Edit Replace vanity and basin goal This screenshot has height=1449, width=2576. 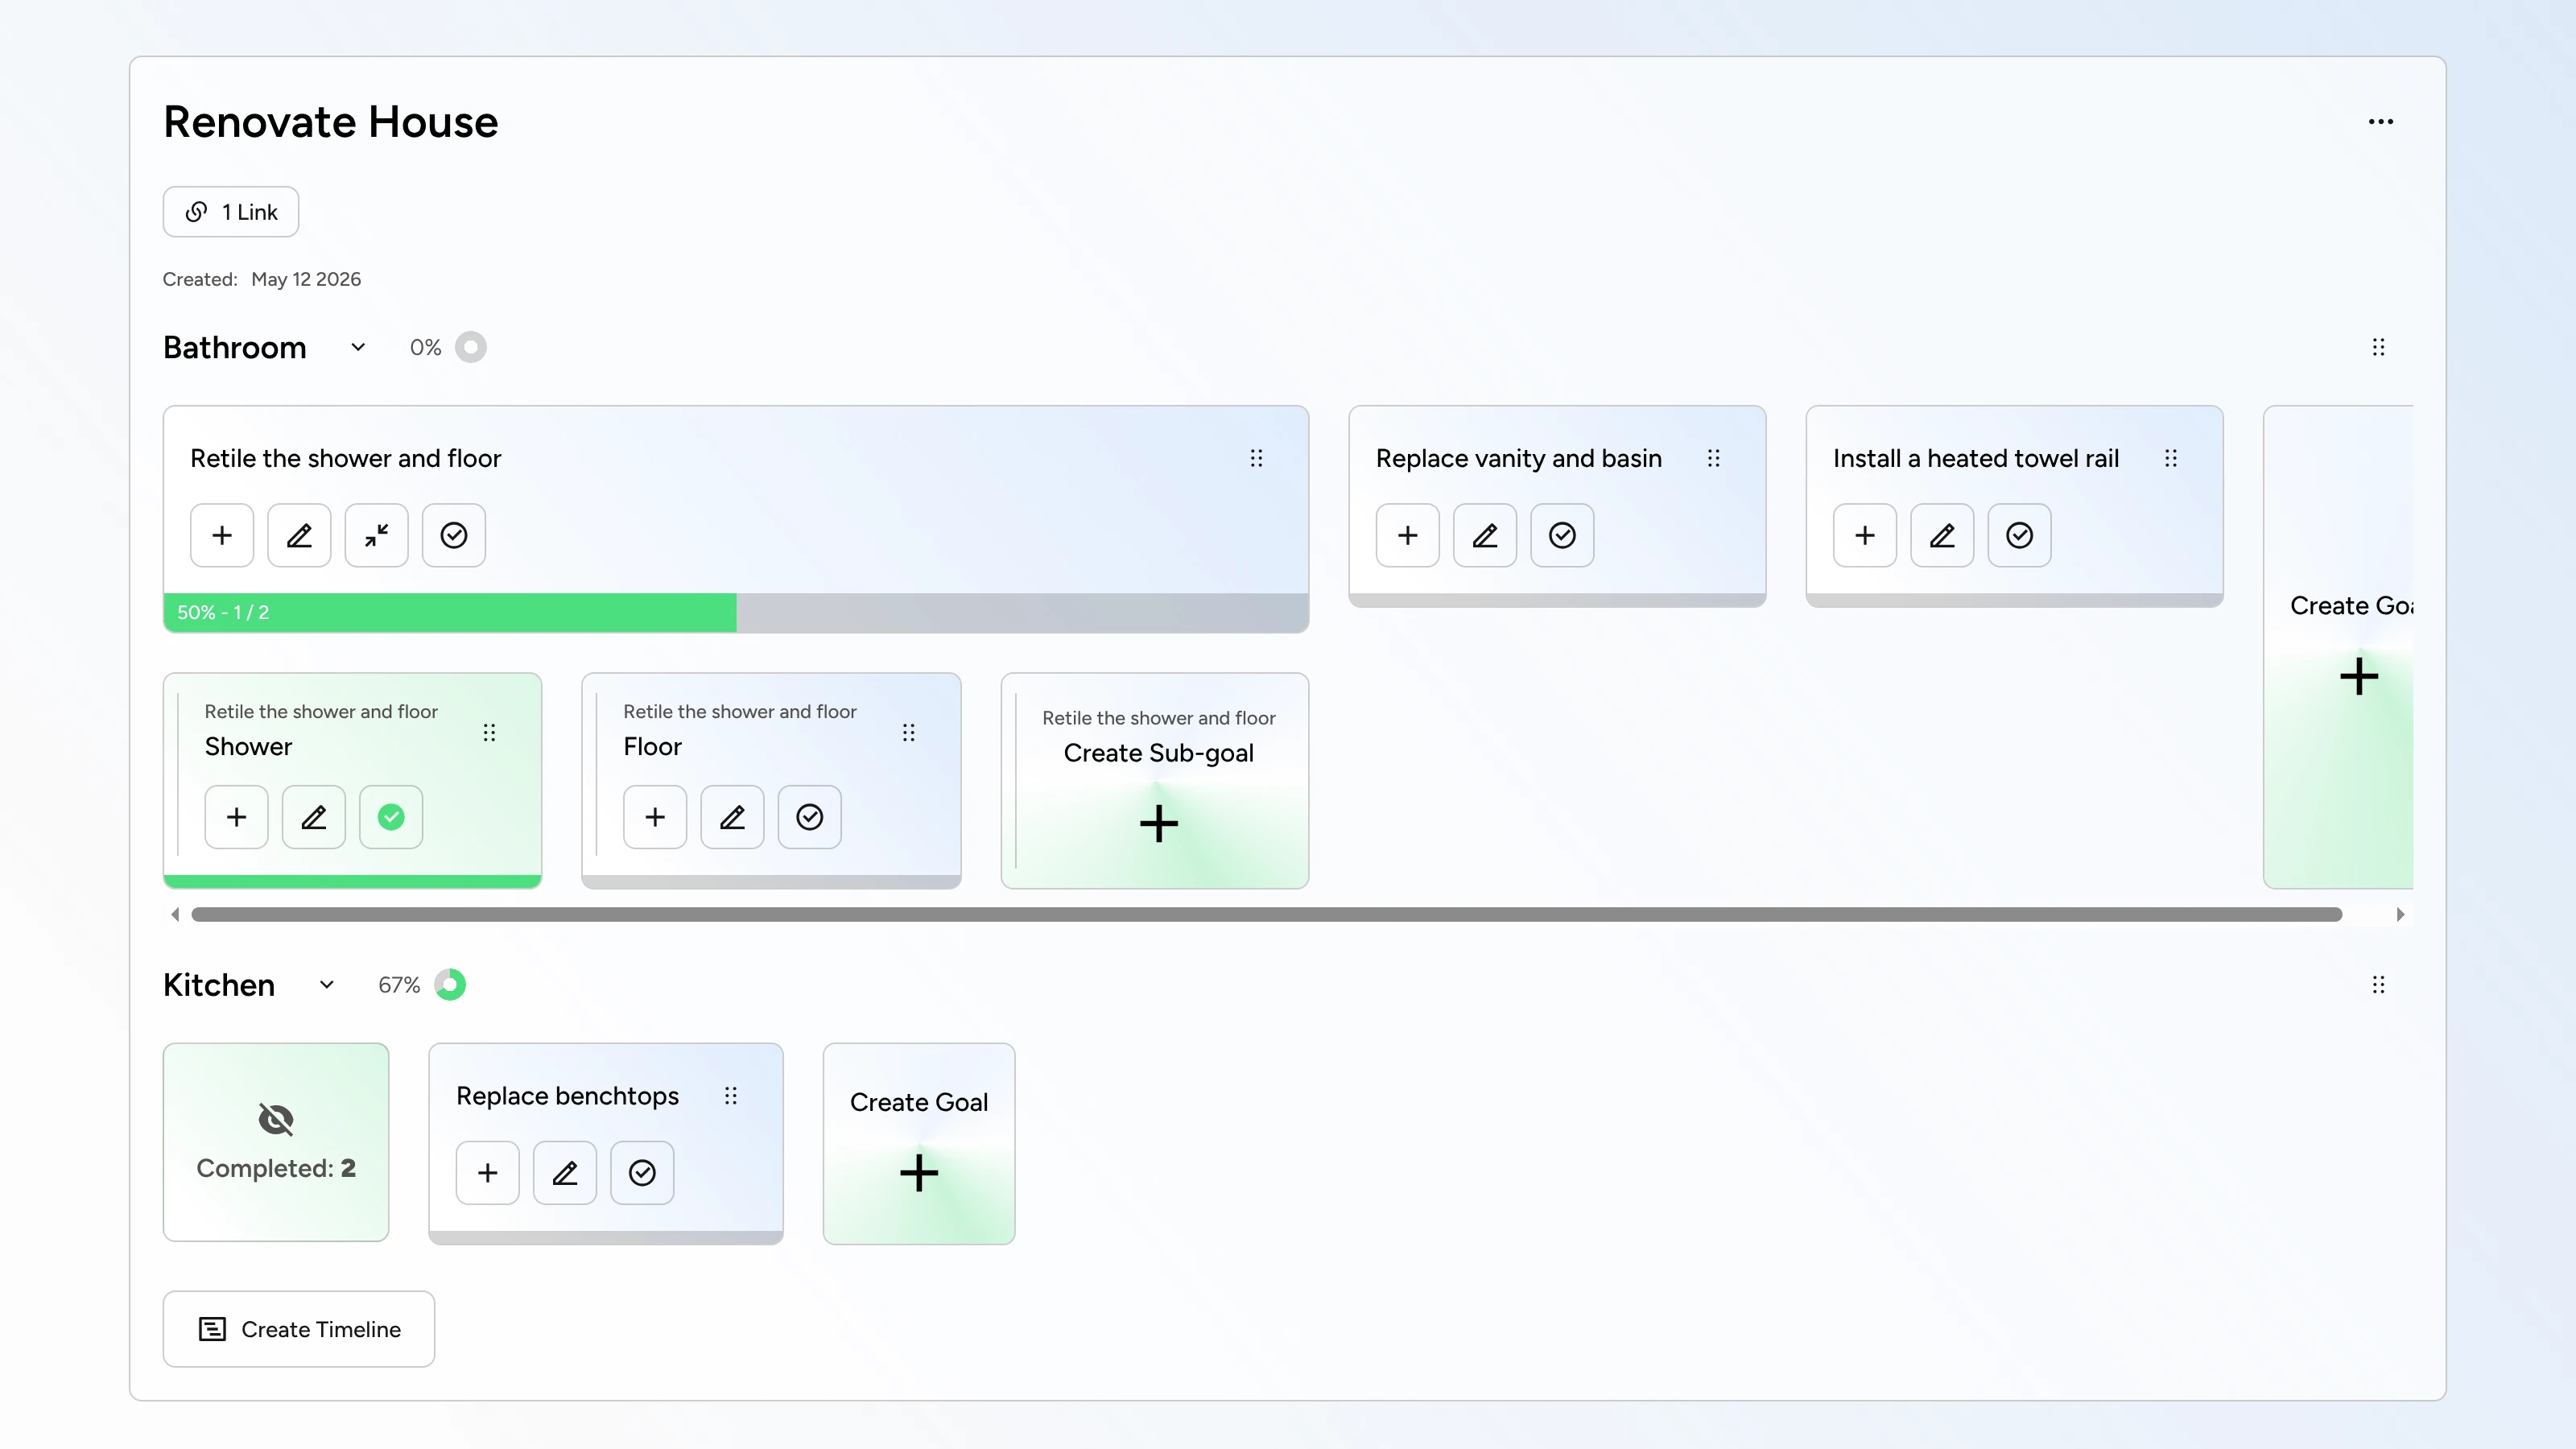point(1485,535)
